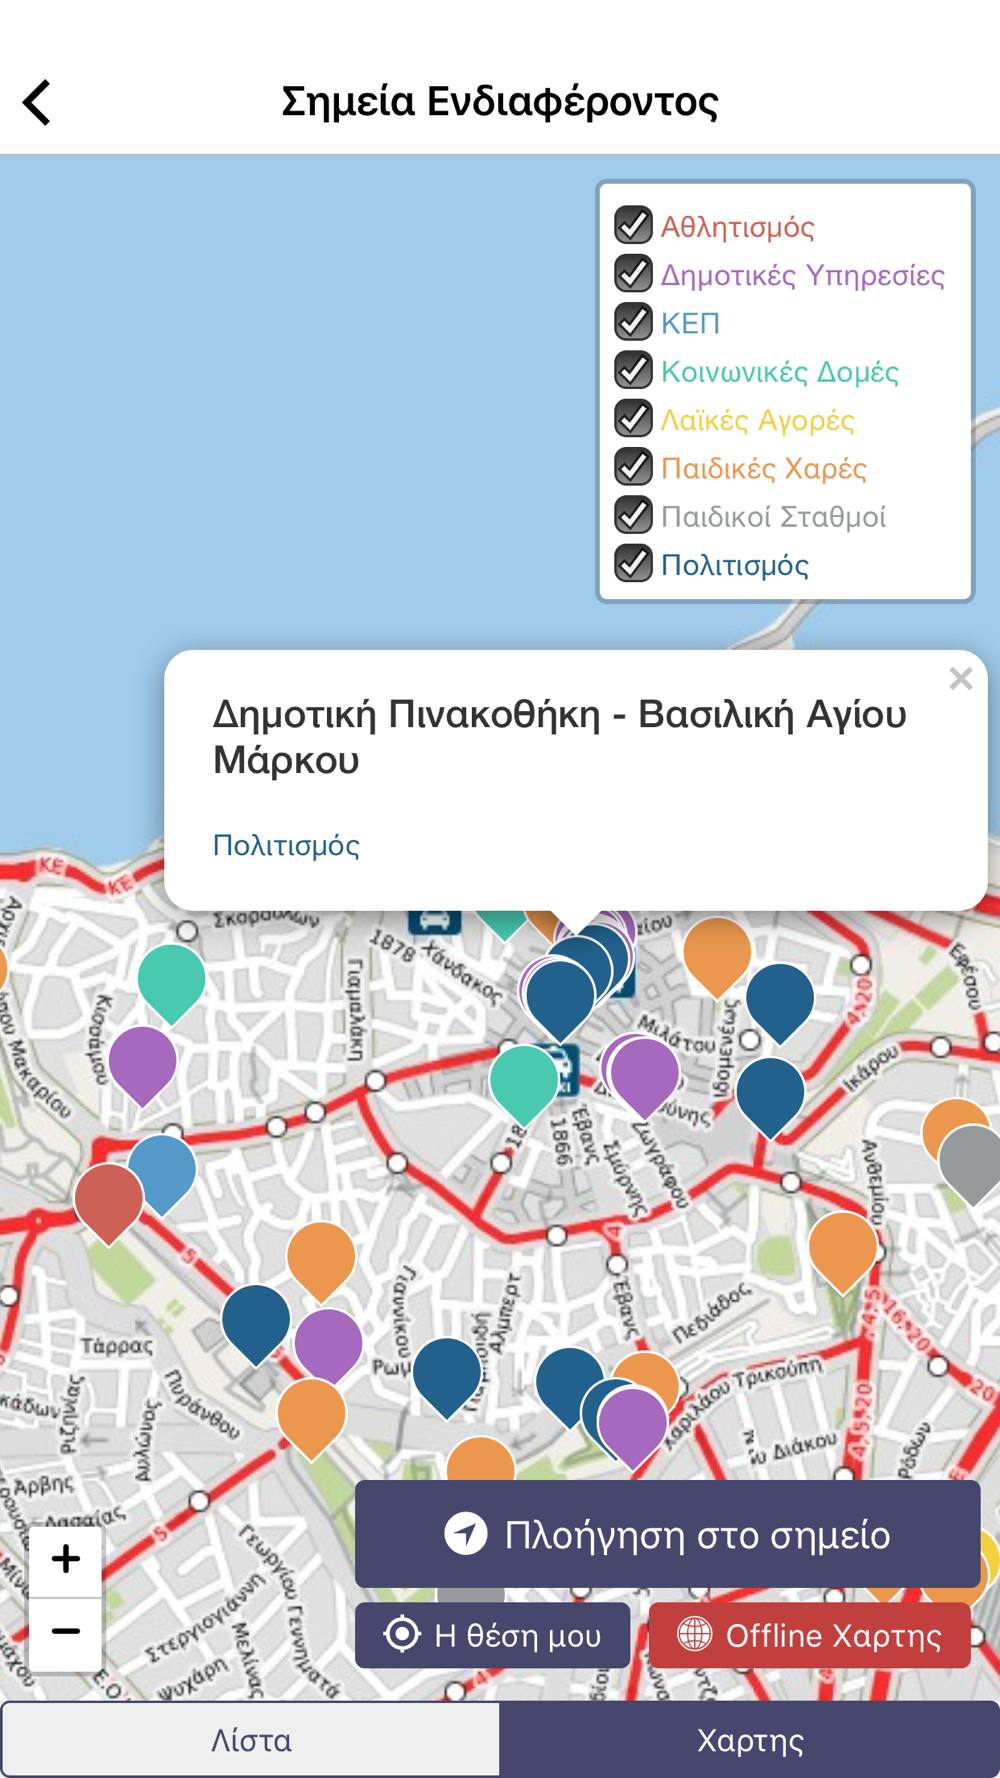This screenshot has width=1000, height=1778.
Task: Tap the purple pin below the leftmost teal pin
Action: 143,1066
